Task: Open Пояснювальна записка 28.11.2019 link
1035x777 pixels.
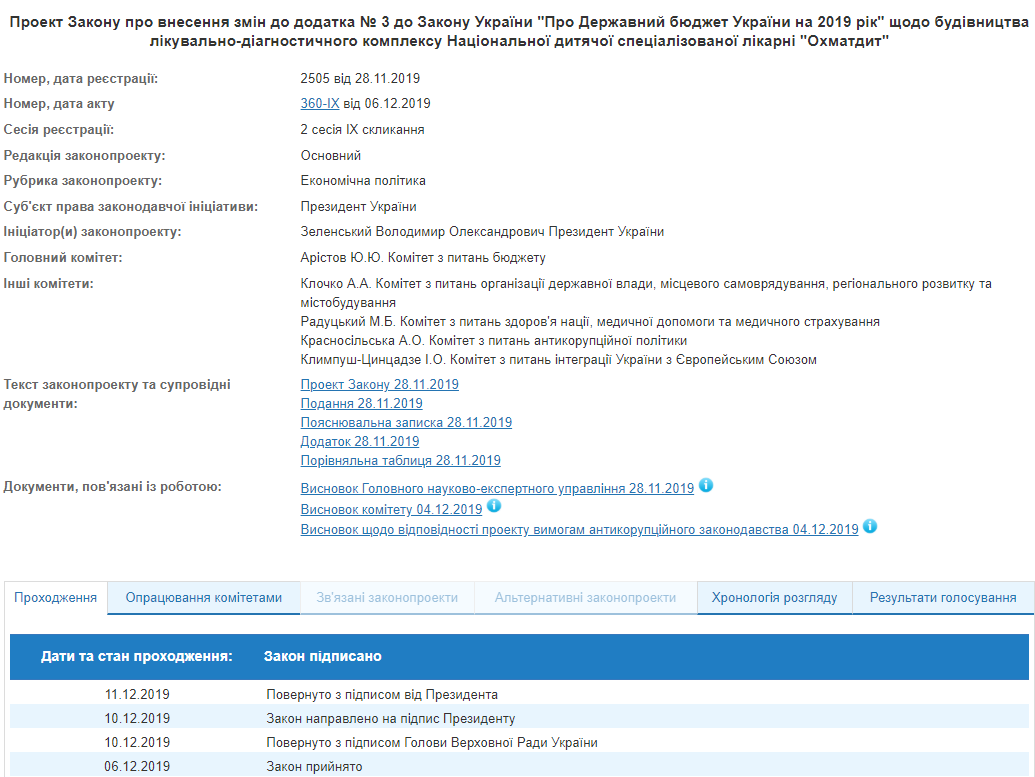Action: (x=406, y=422)
